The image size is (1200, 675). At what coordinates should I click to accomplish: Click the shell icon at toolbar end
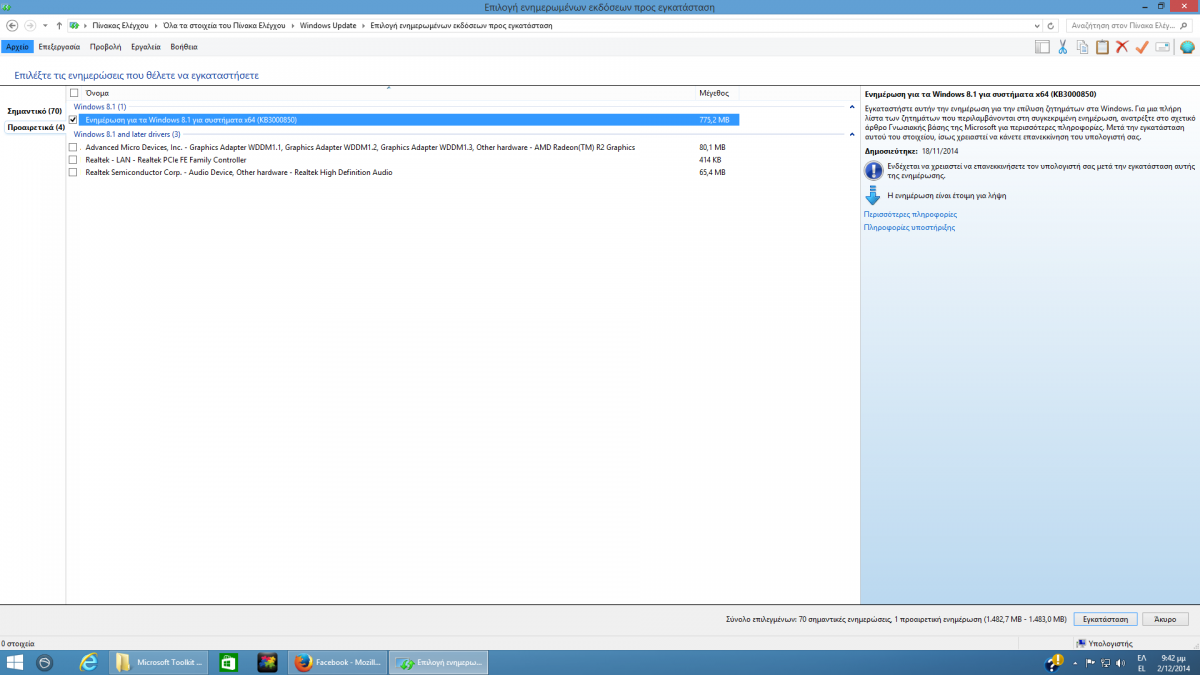[x=1187, y=47]
